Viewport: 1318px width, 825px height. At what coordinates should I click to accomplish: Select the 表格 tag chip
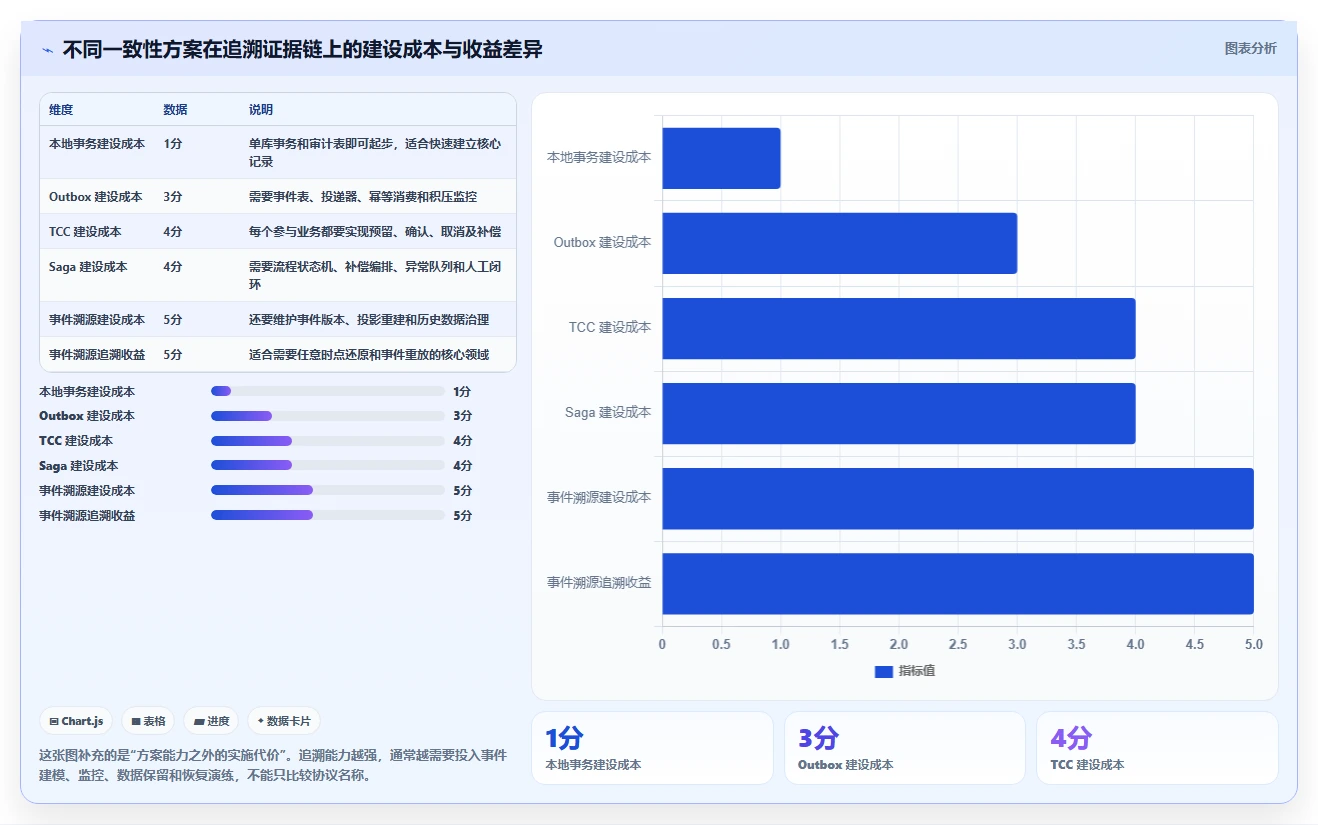coord(149,721)
